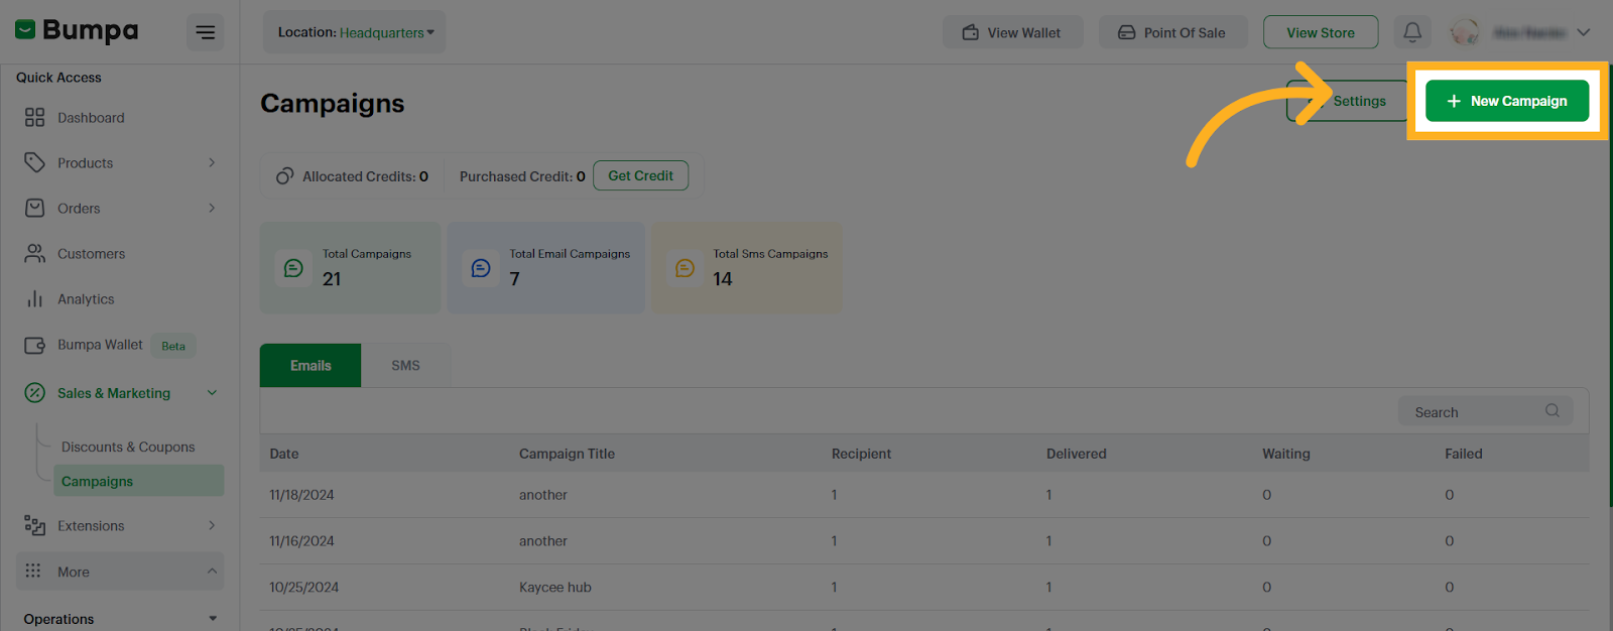Click the Analytics bar chart icon
This screenshot has height=631, width=1613.
(35, 299)
